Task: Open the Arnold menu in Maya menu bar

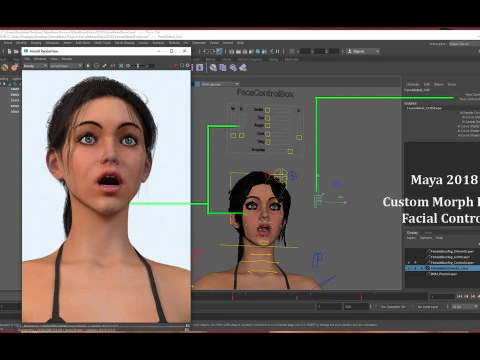Action: (228, 43)
